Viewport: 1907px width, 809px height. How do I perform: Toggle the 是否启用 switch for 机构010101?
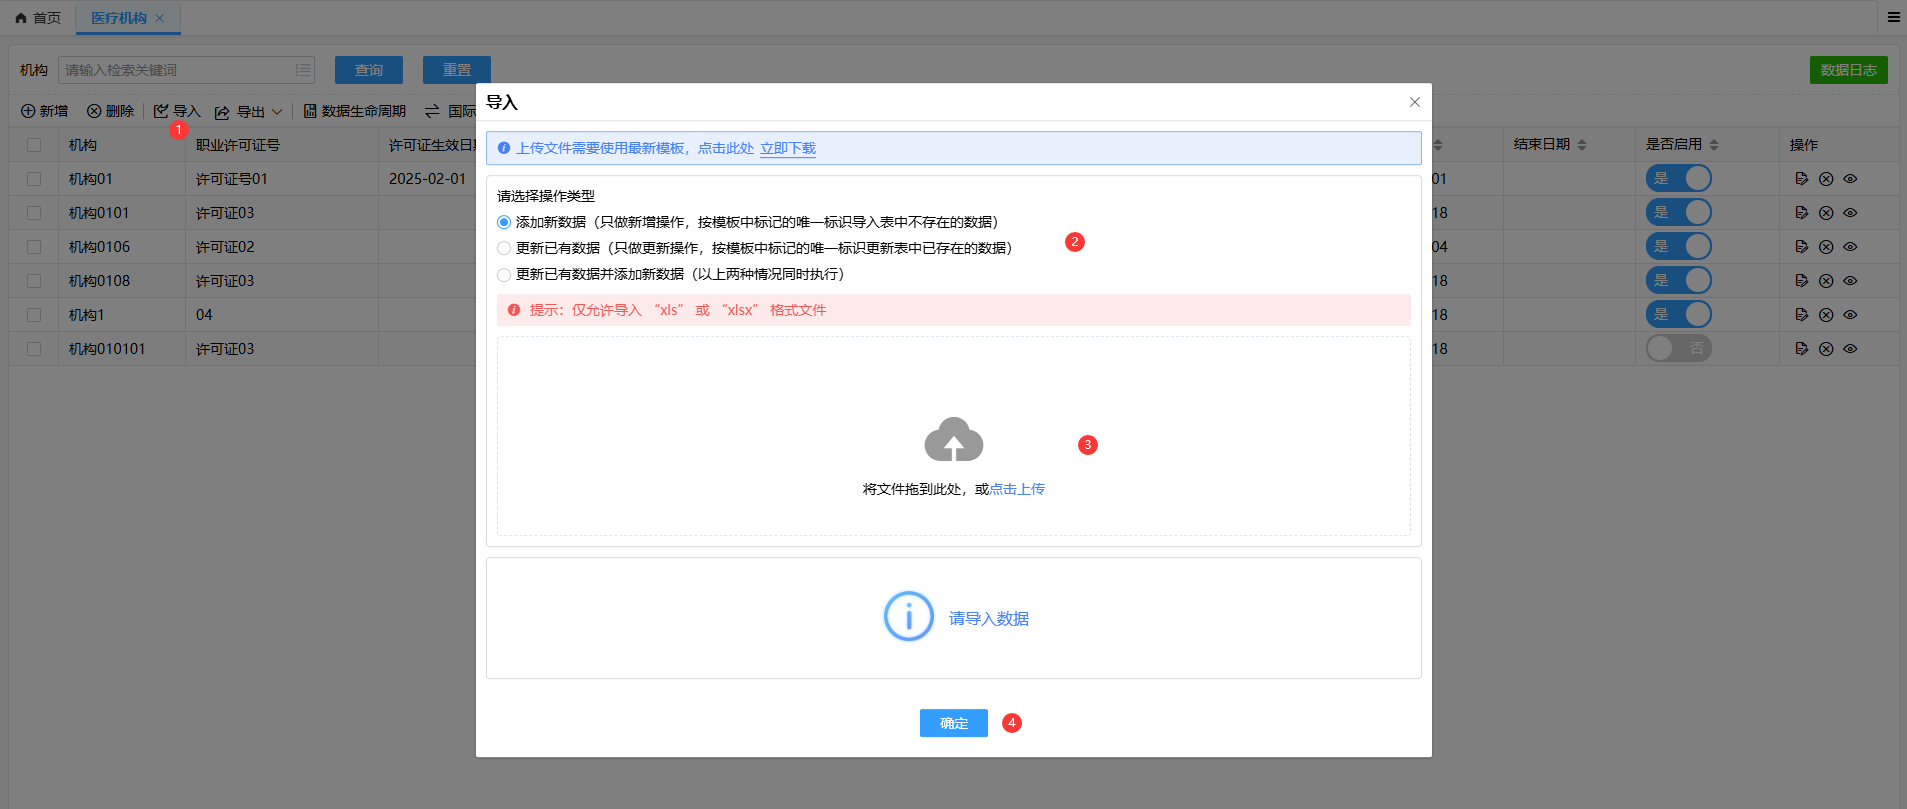pyautogui.click(x=1678, y=348)
